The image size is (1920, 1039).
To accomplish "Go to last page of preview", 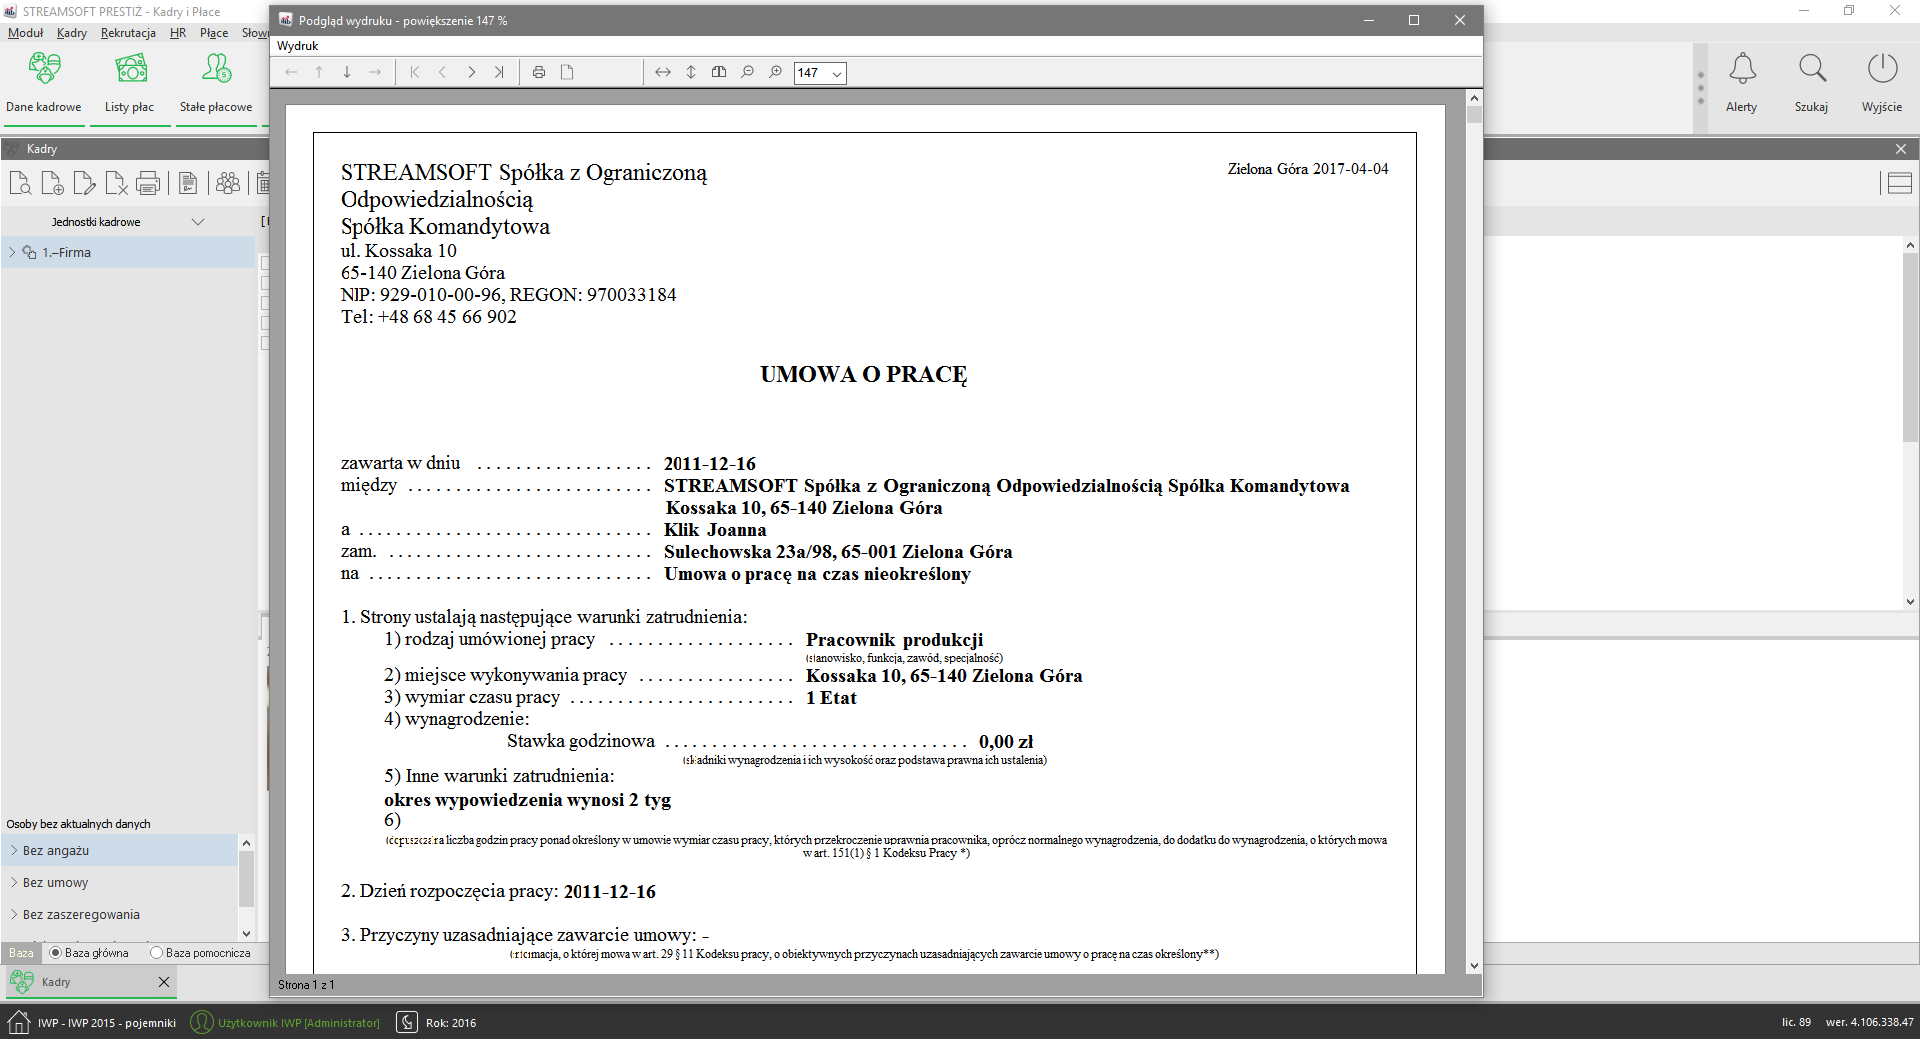I will point(499,72).
